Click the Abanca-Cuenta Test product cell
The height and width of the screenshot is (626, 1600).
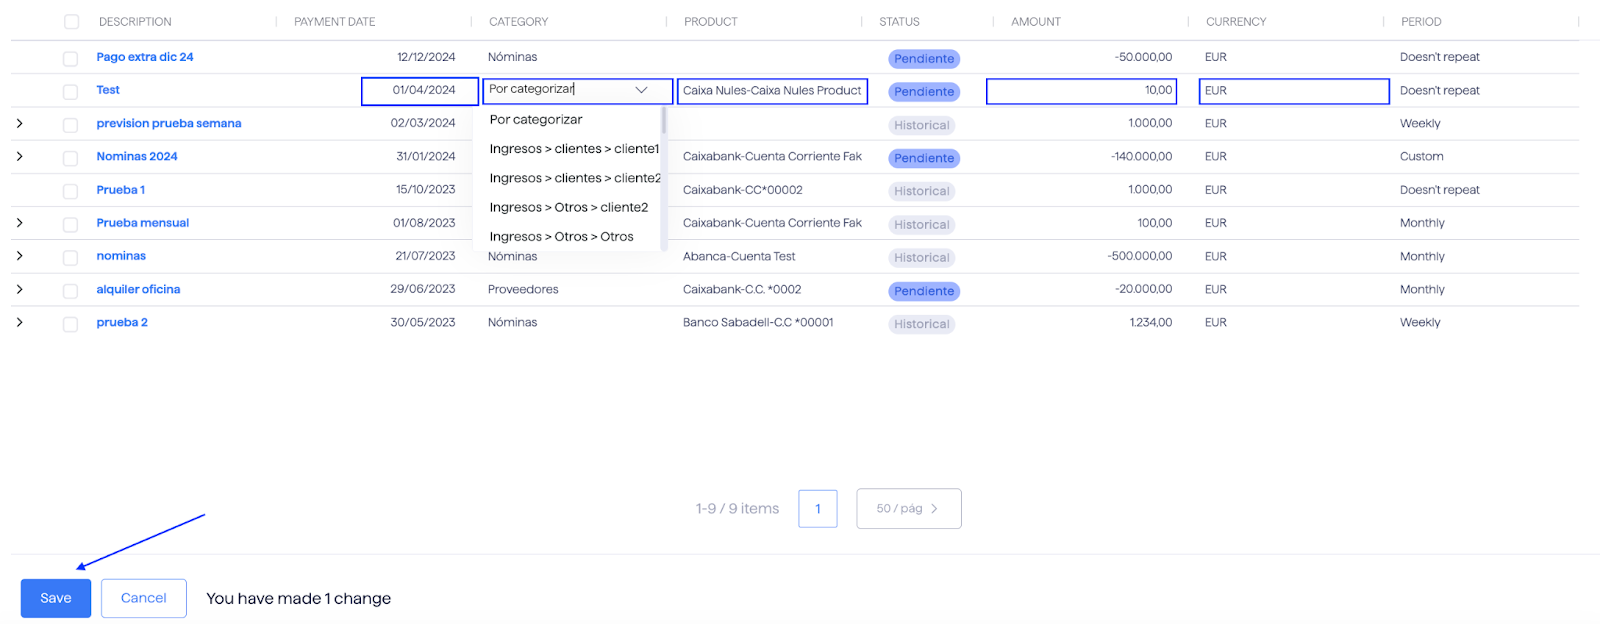click(739, 256)
